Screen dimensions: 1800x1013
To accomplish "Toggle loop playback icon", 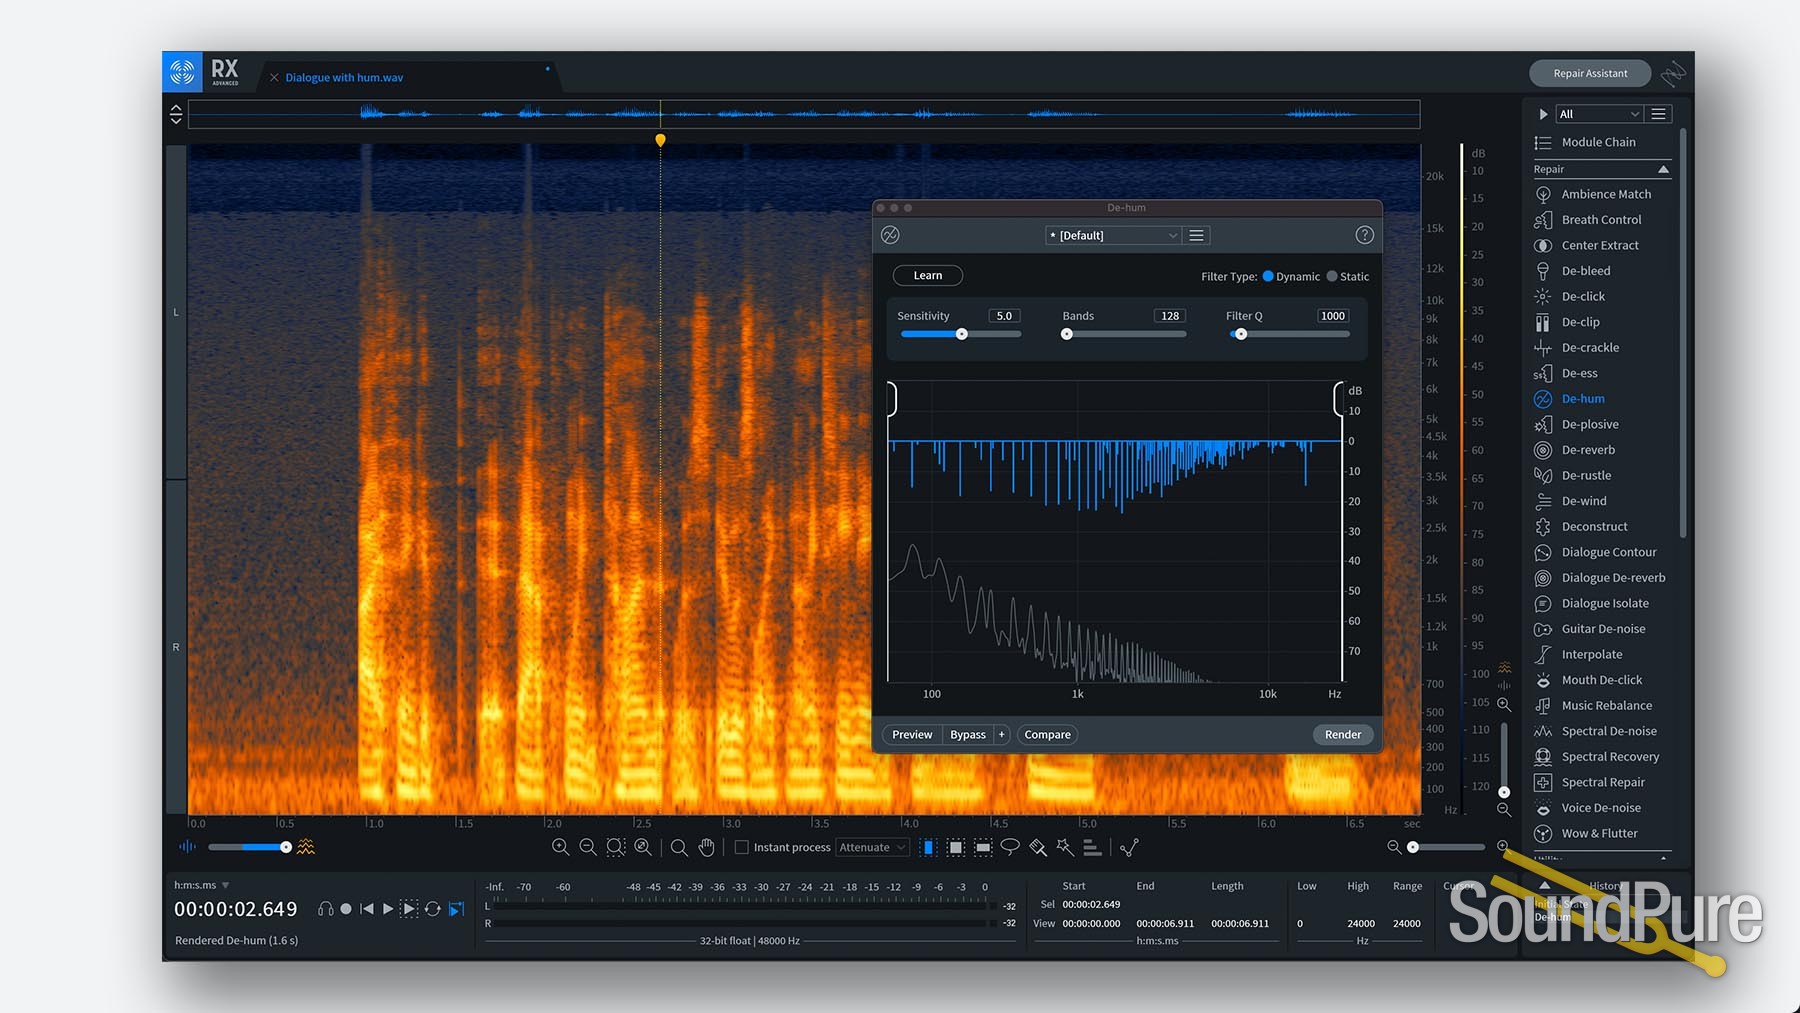I will tap(432, 909).
